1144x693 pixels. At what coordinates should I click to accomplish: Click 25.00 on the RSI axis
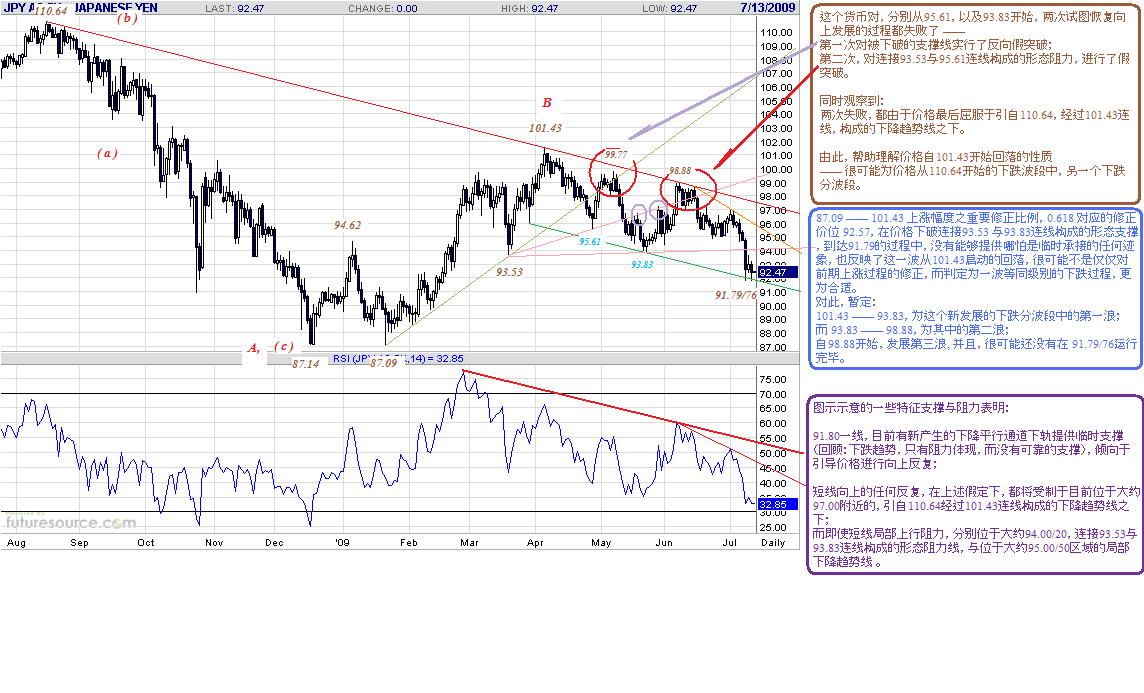(x=773, y=527)
